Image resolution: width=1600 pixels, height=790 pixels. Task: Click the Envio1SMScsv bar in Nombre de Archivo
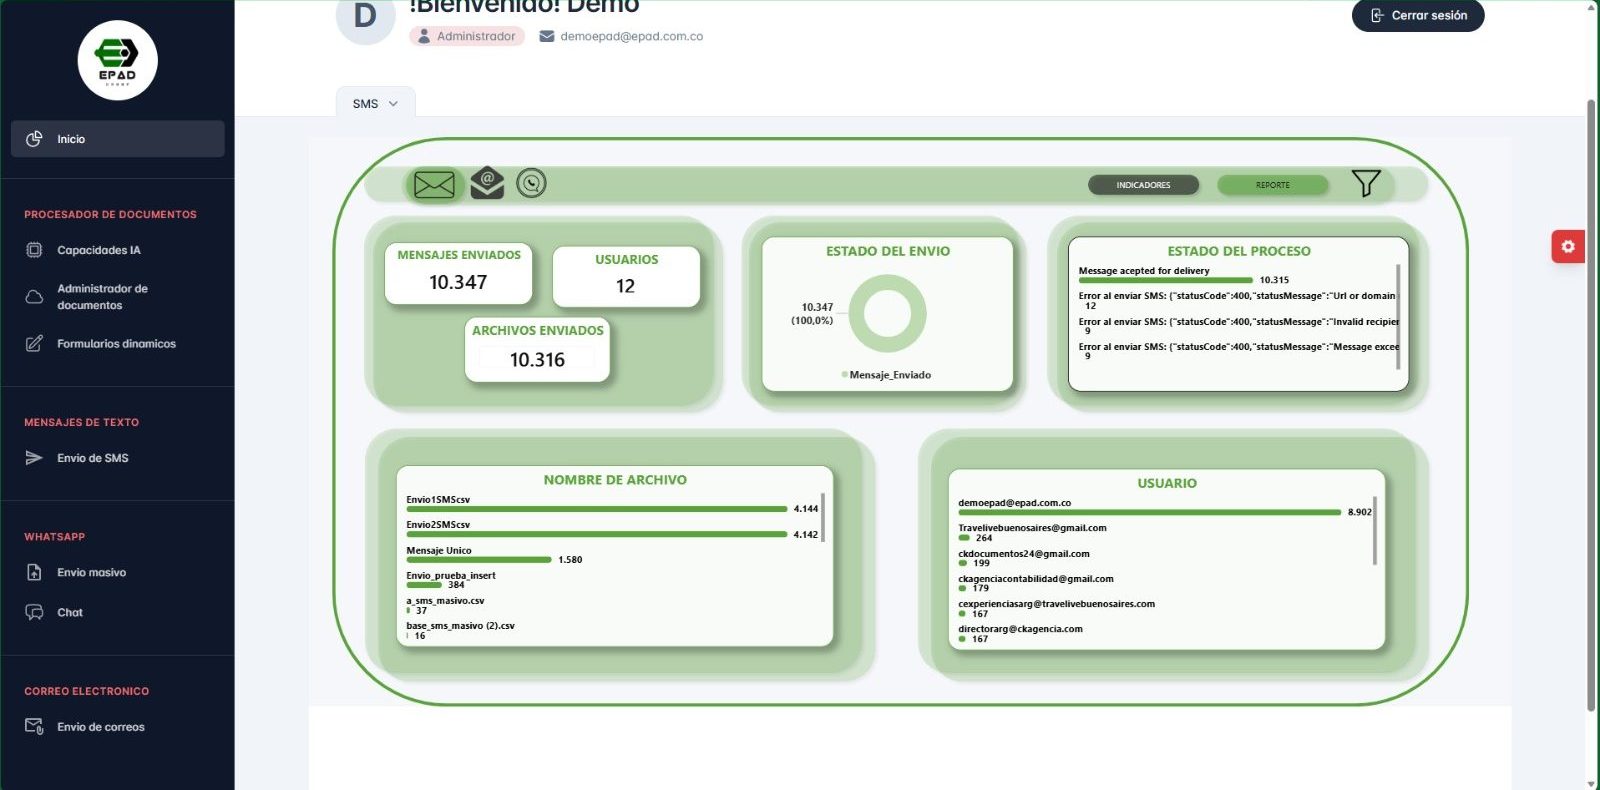point(596,509)
